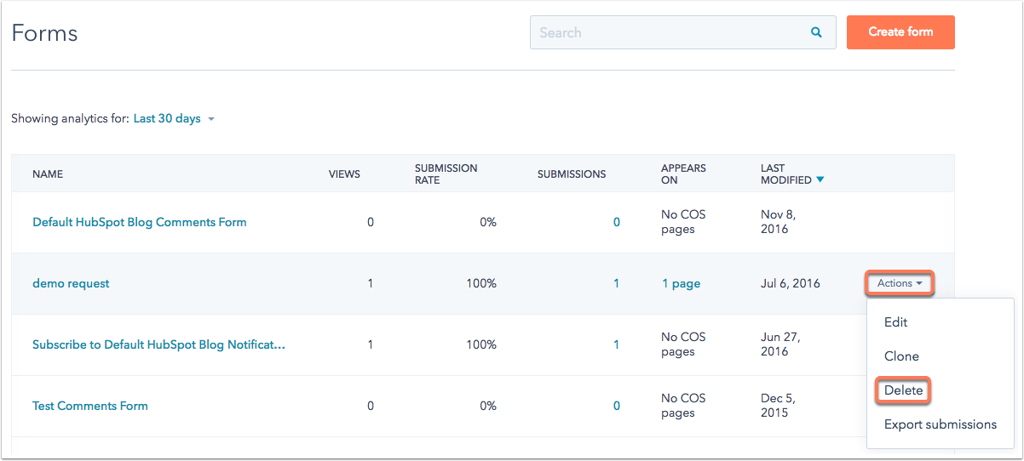This screenshot has width=1024, height=461.
Task: Sort by the Name column header
Action: click(x=48, y=174)
